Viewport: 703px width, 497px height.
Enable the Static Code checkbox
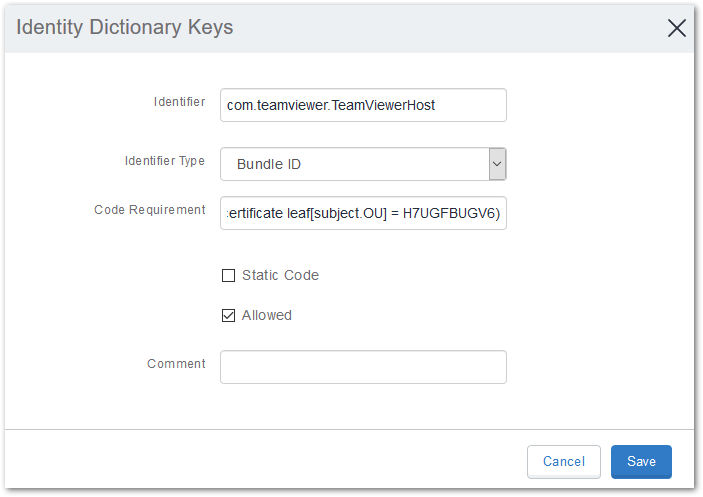[x=228, y=275]
